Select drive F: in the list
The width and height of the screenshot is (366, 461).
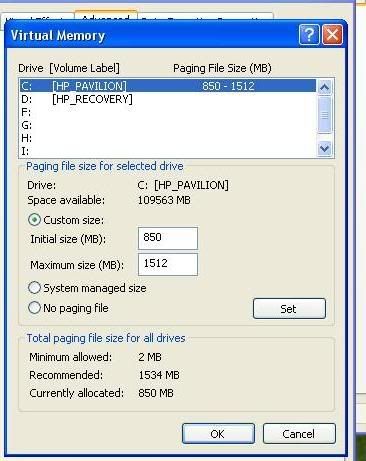coord(168,112)
